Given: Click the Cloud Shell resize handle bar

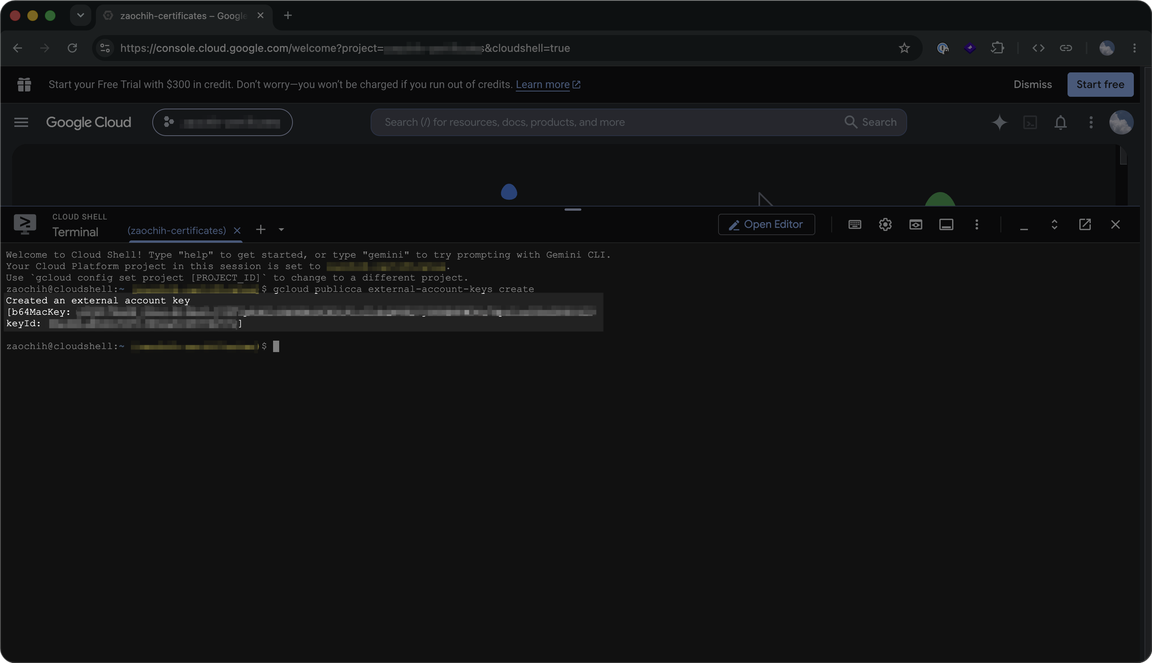Looking at the screenshot, I should pyautogui.click(x=573, y=209).
